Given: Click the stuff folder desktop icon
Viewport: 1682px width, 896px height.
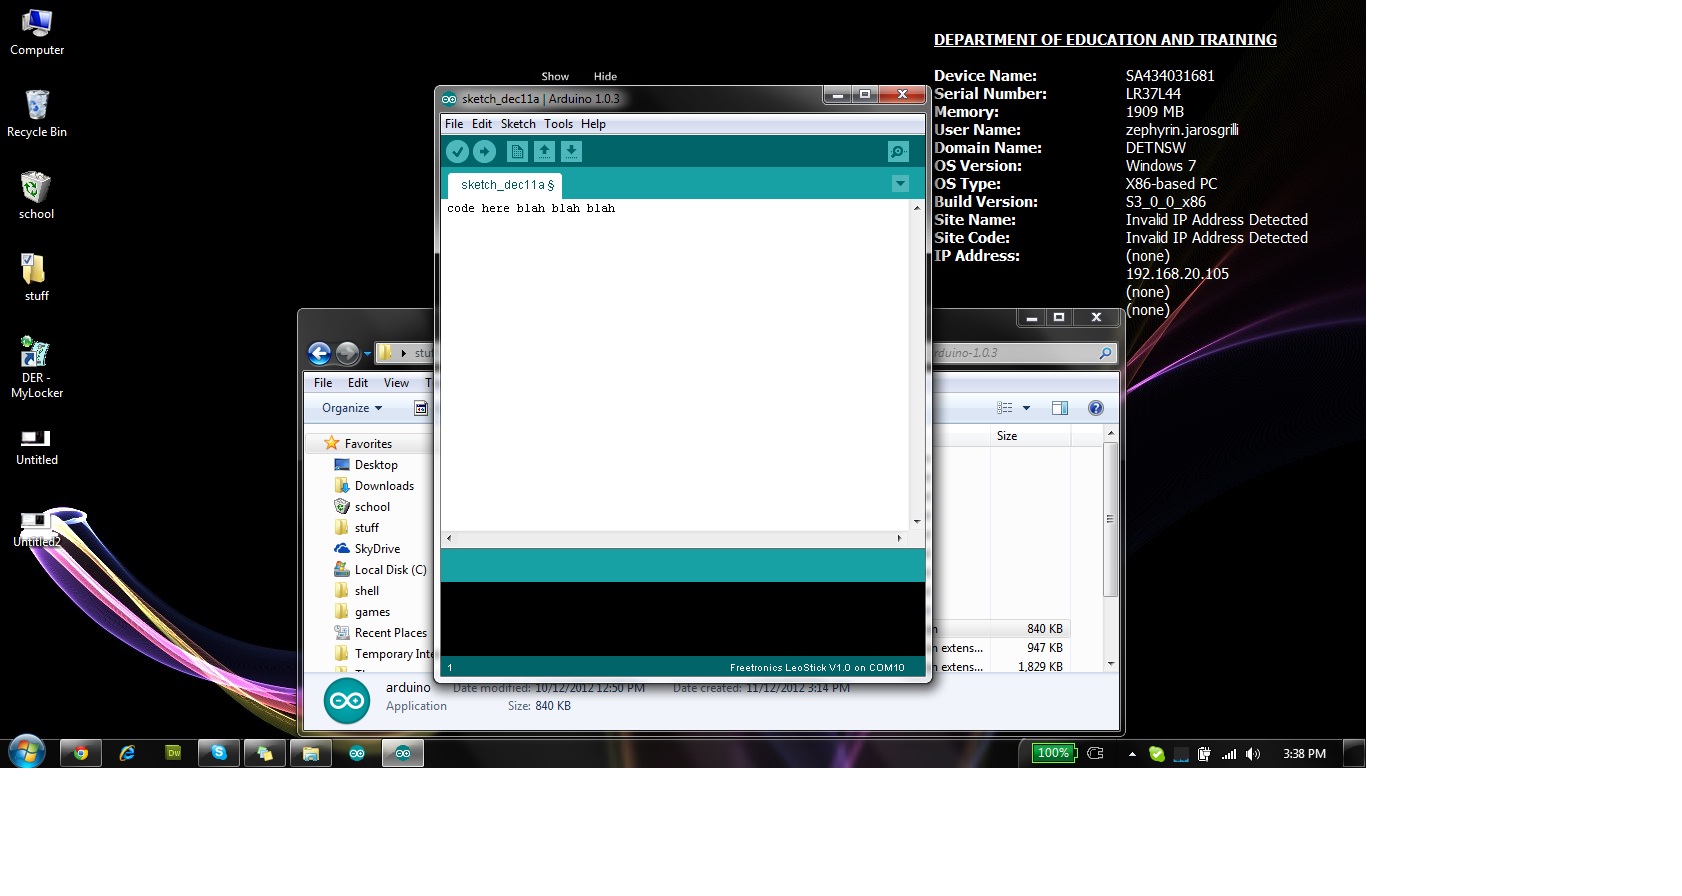Looking at the screenshot, I should coord(36,278).
